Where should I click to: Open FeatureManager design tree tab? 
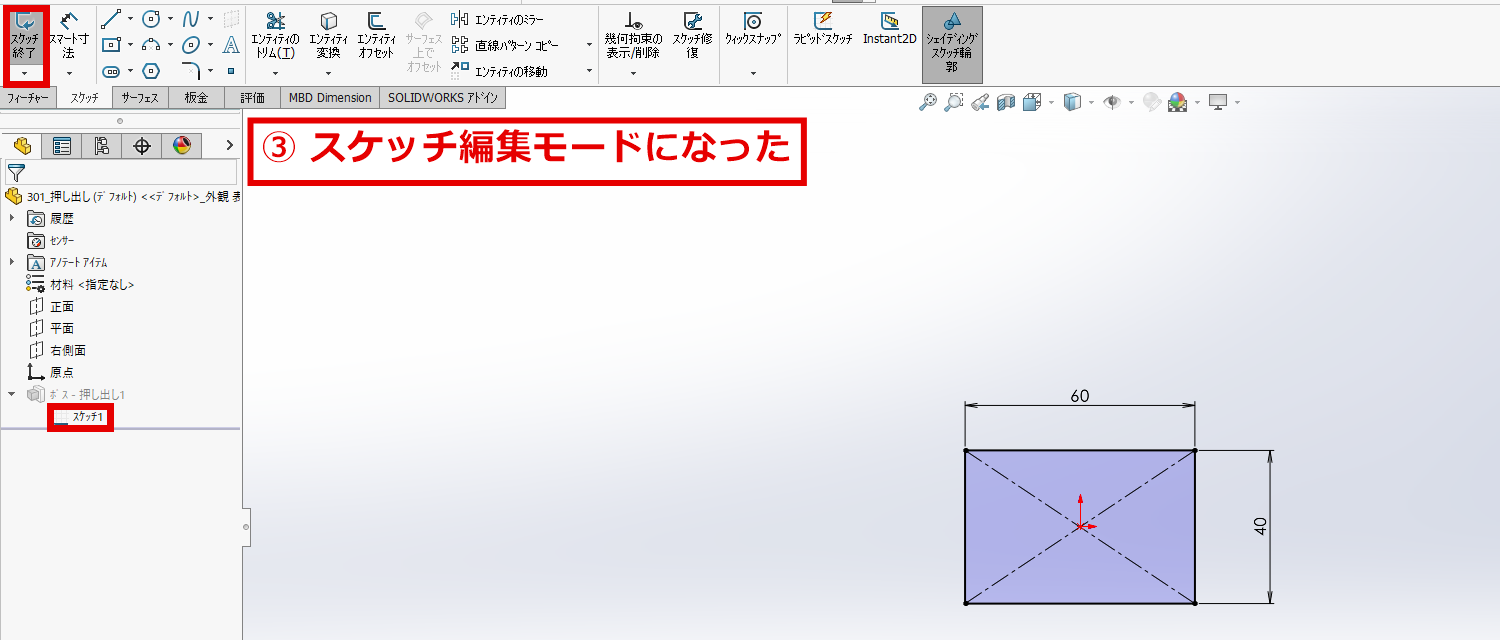coord(22,146)
